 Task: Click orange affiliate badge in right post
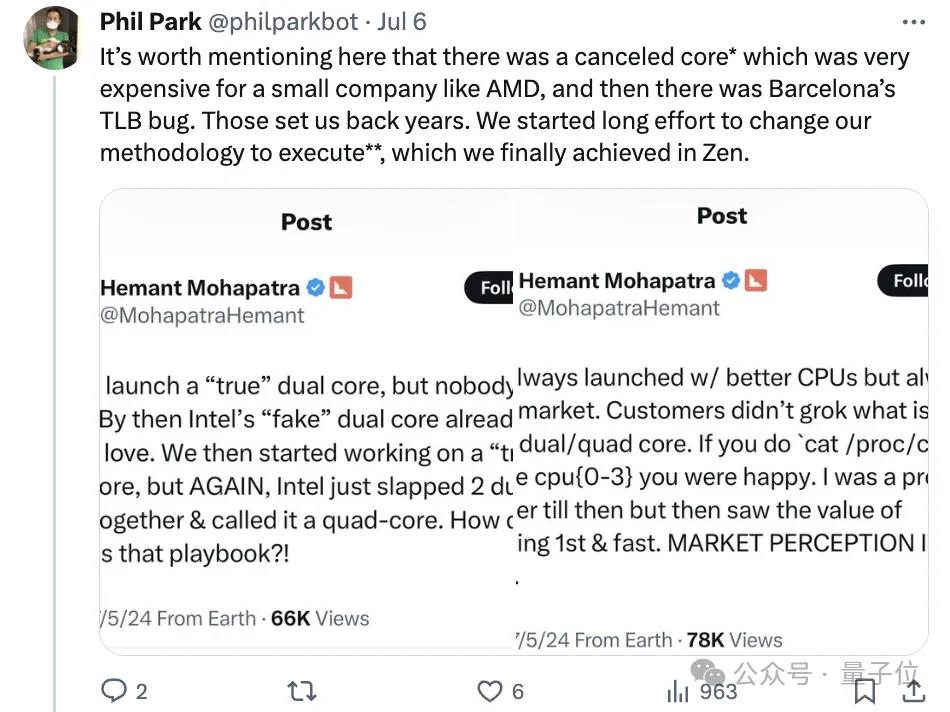[x=756, y=280]
